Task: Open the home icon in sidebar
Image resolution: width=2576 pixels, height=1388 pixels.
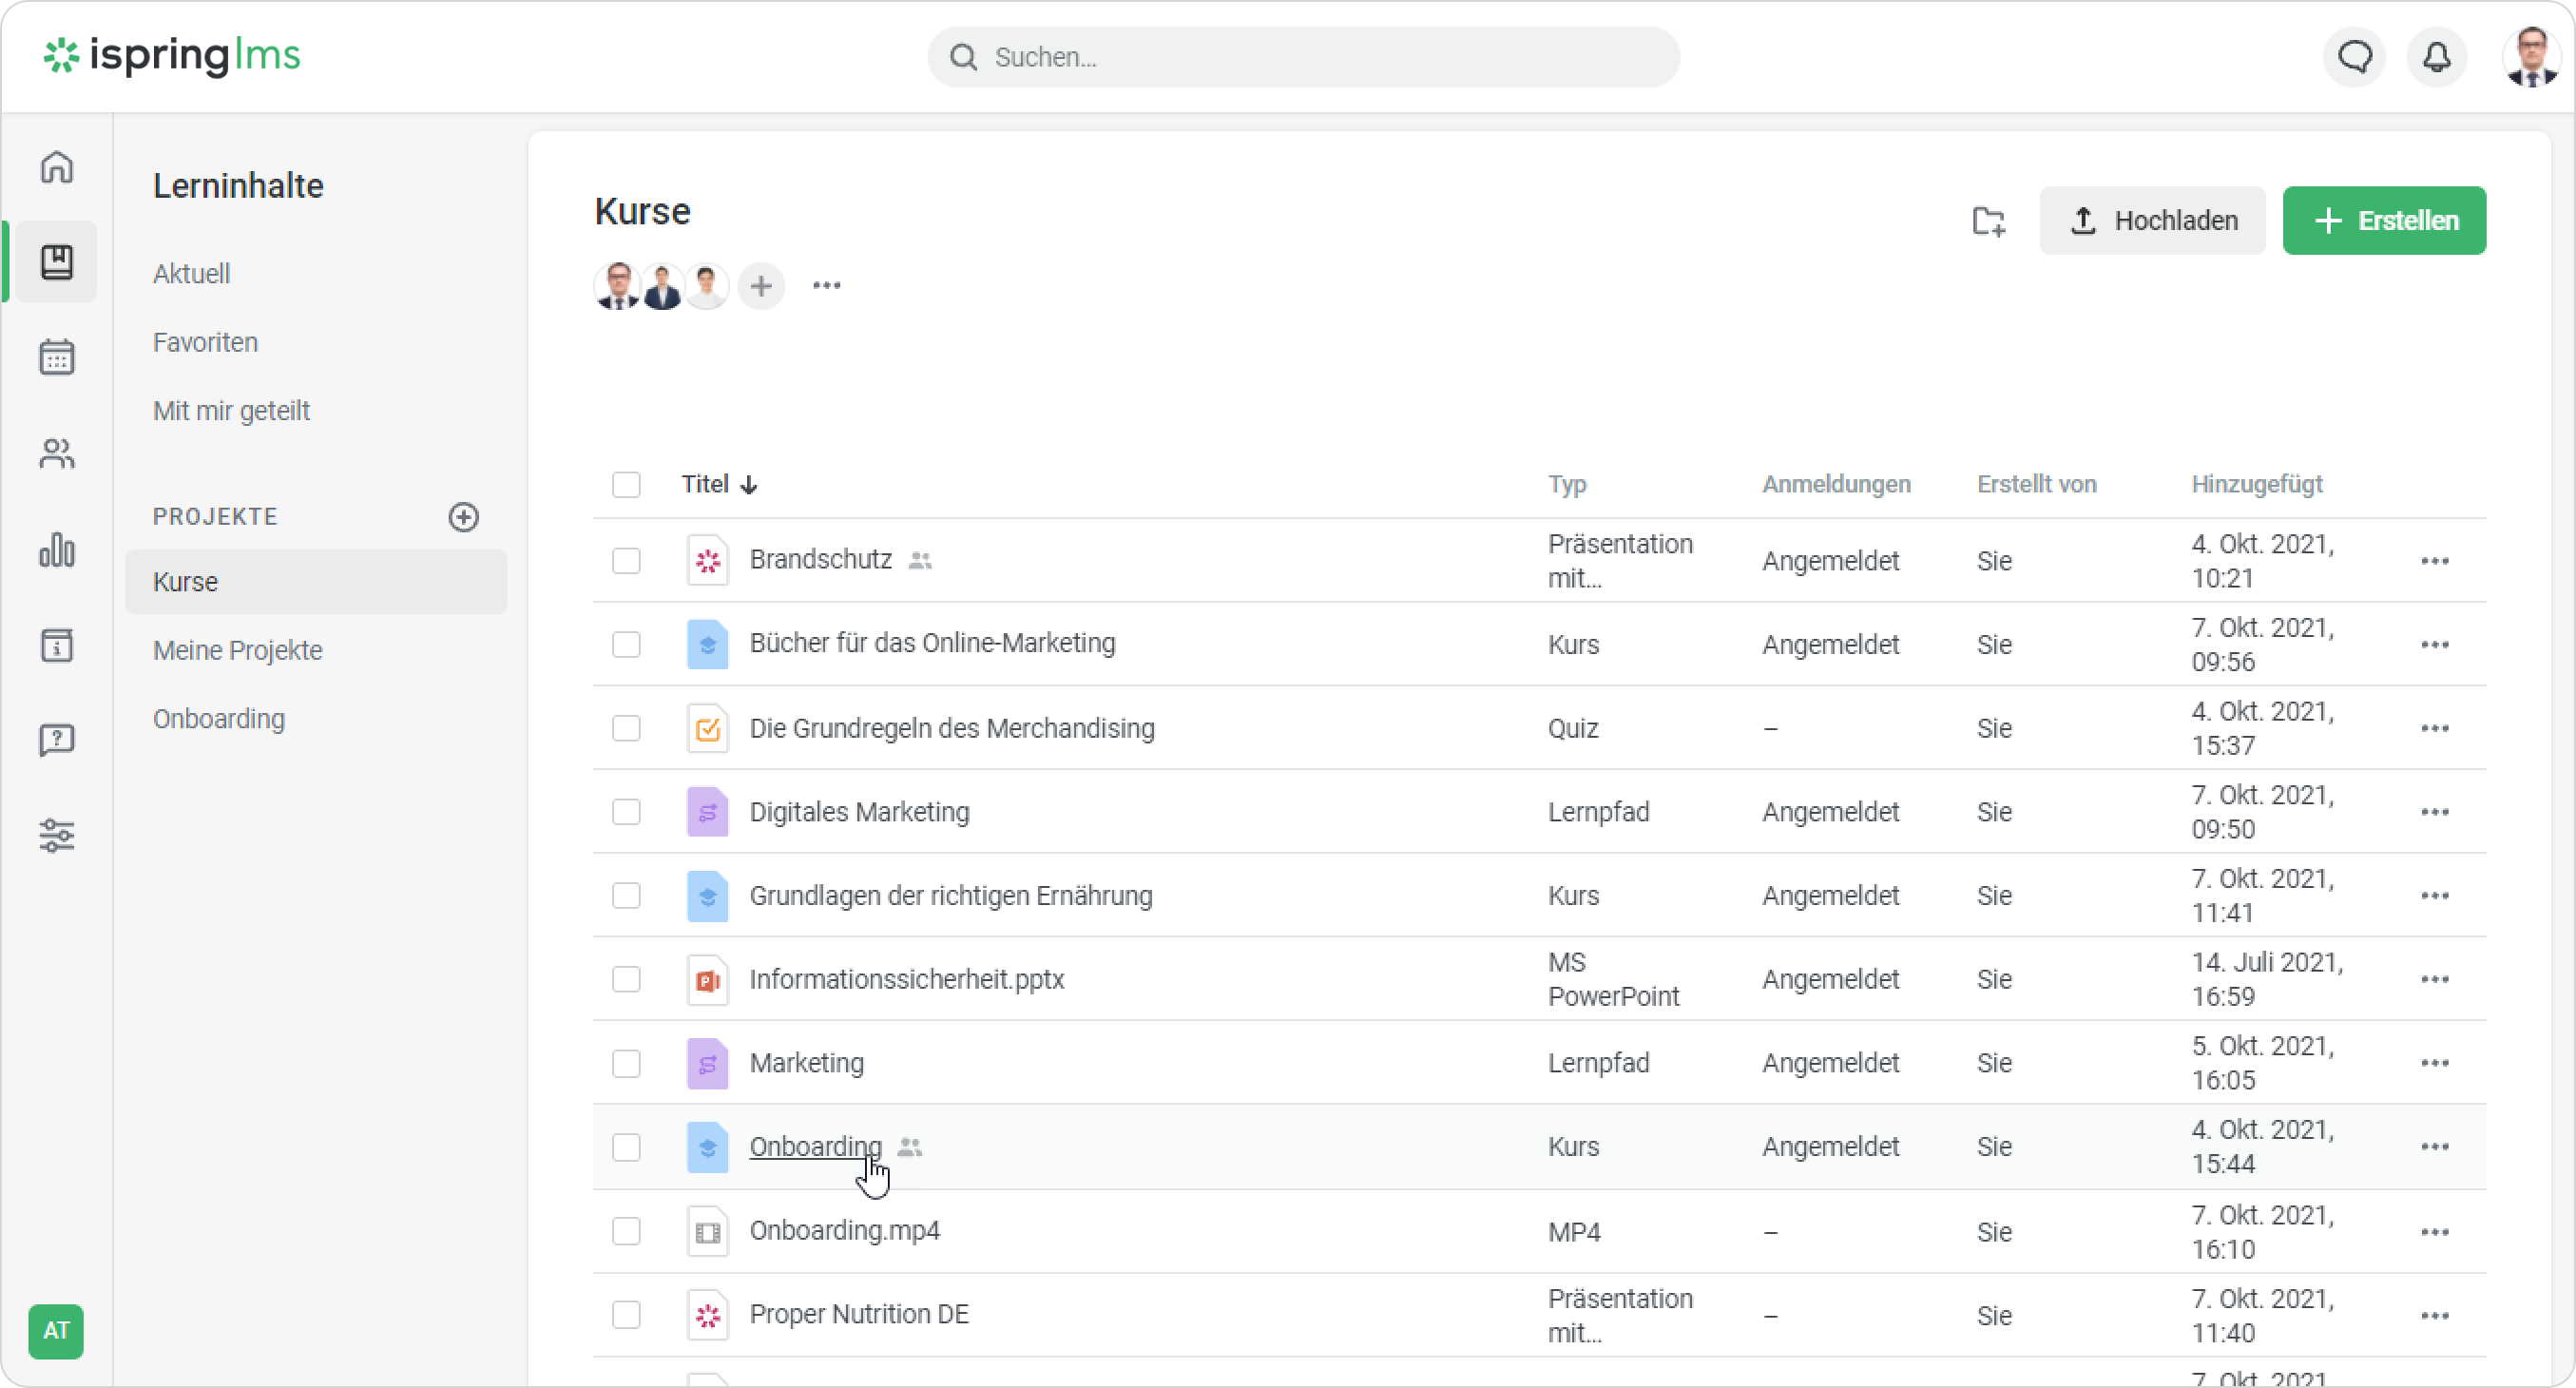Action: 57,167
